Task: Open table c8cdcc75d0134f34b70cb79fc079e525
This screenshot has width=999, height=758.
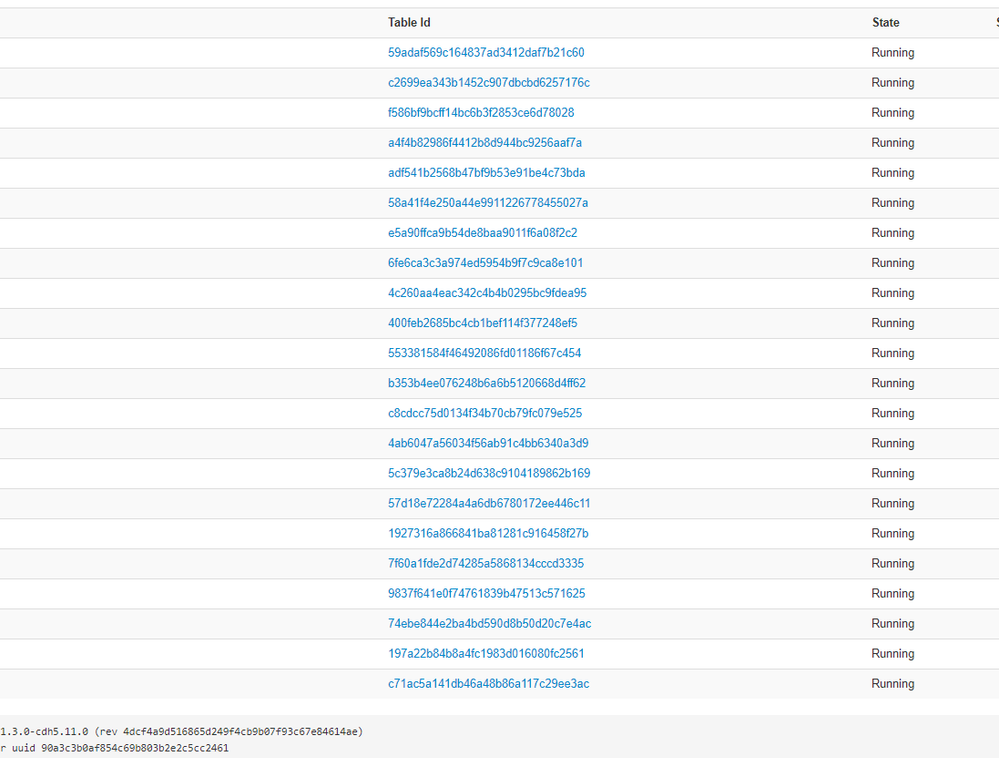Action: pyautogui.click(x=482, y=412)
